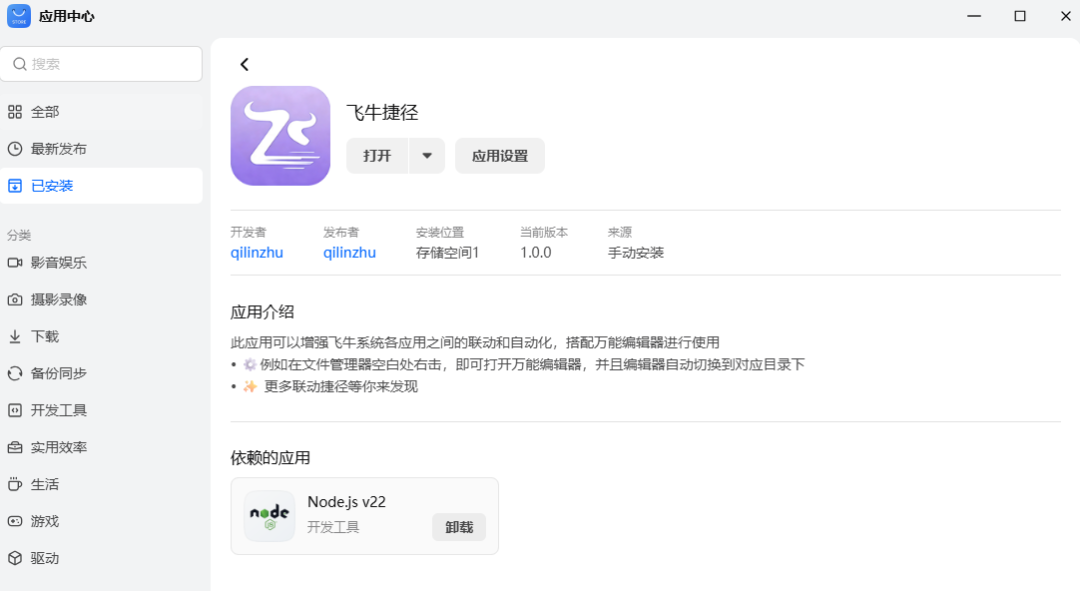Click the grid icon beside 全部
1080x591 pixels.
[x=14, y=112]
